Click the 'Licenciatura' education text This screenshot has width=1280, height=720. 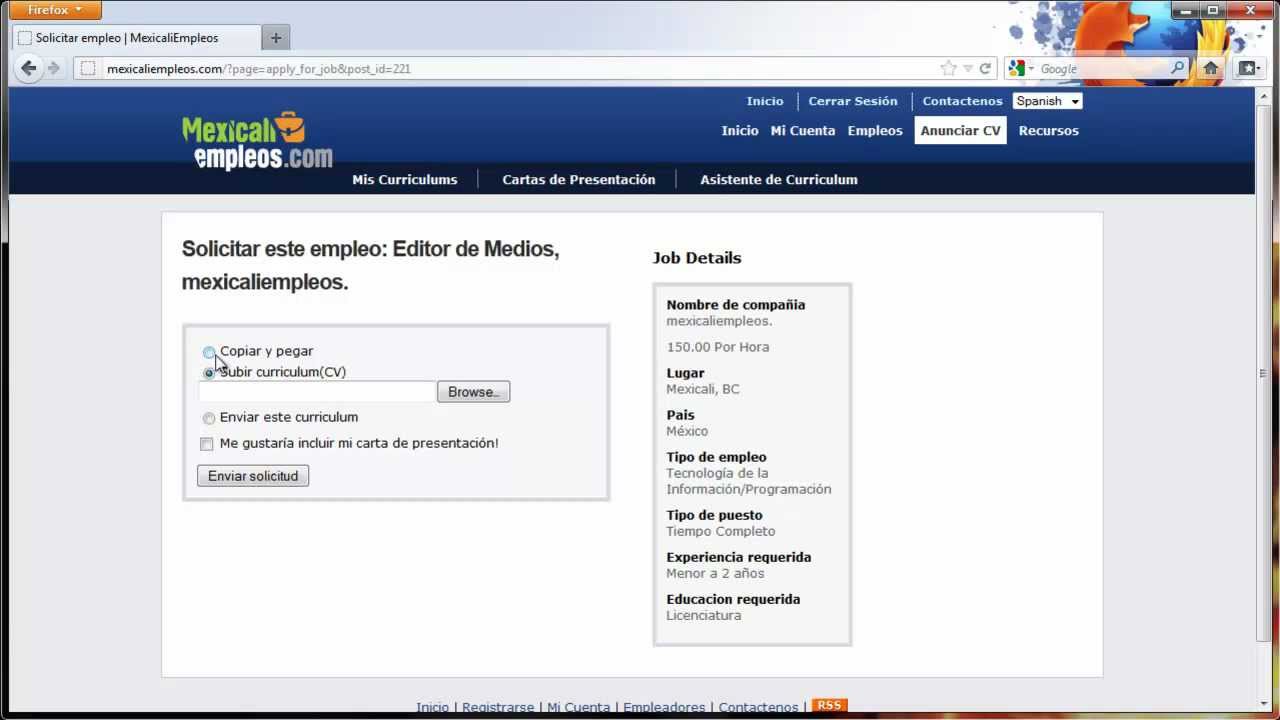(x=704, y=615)
